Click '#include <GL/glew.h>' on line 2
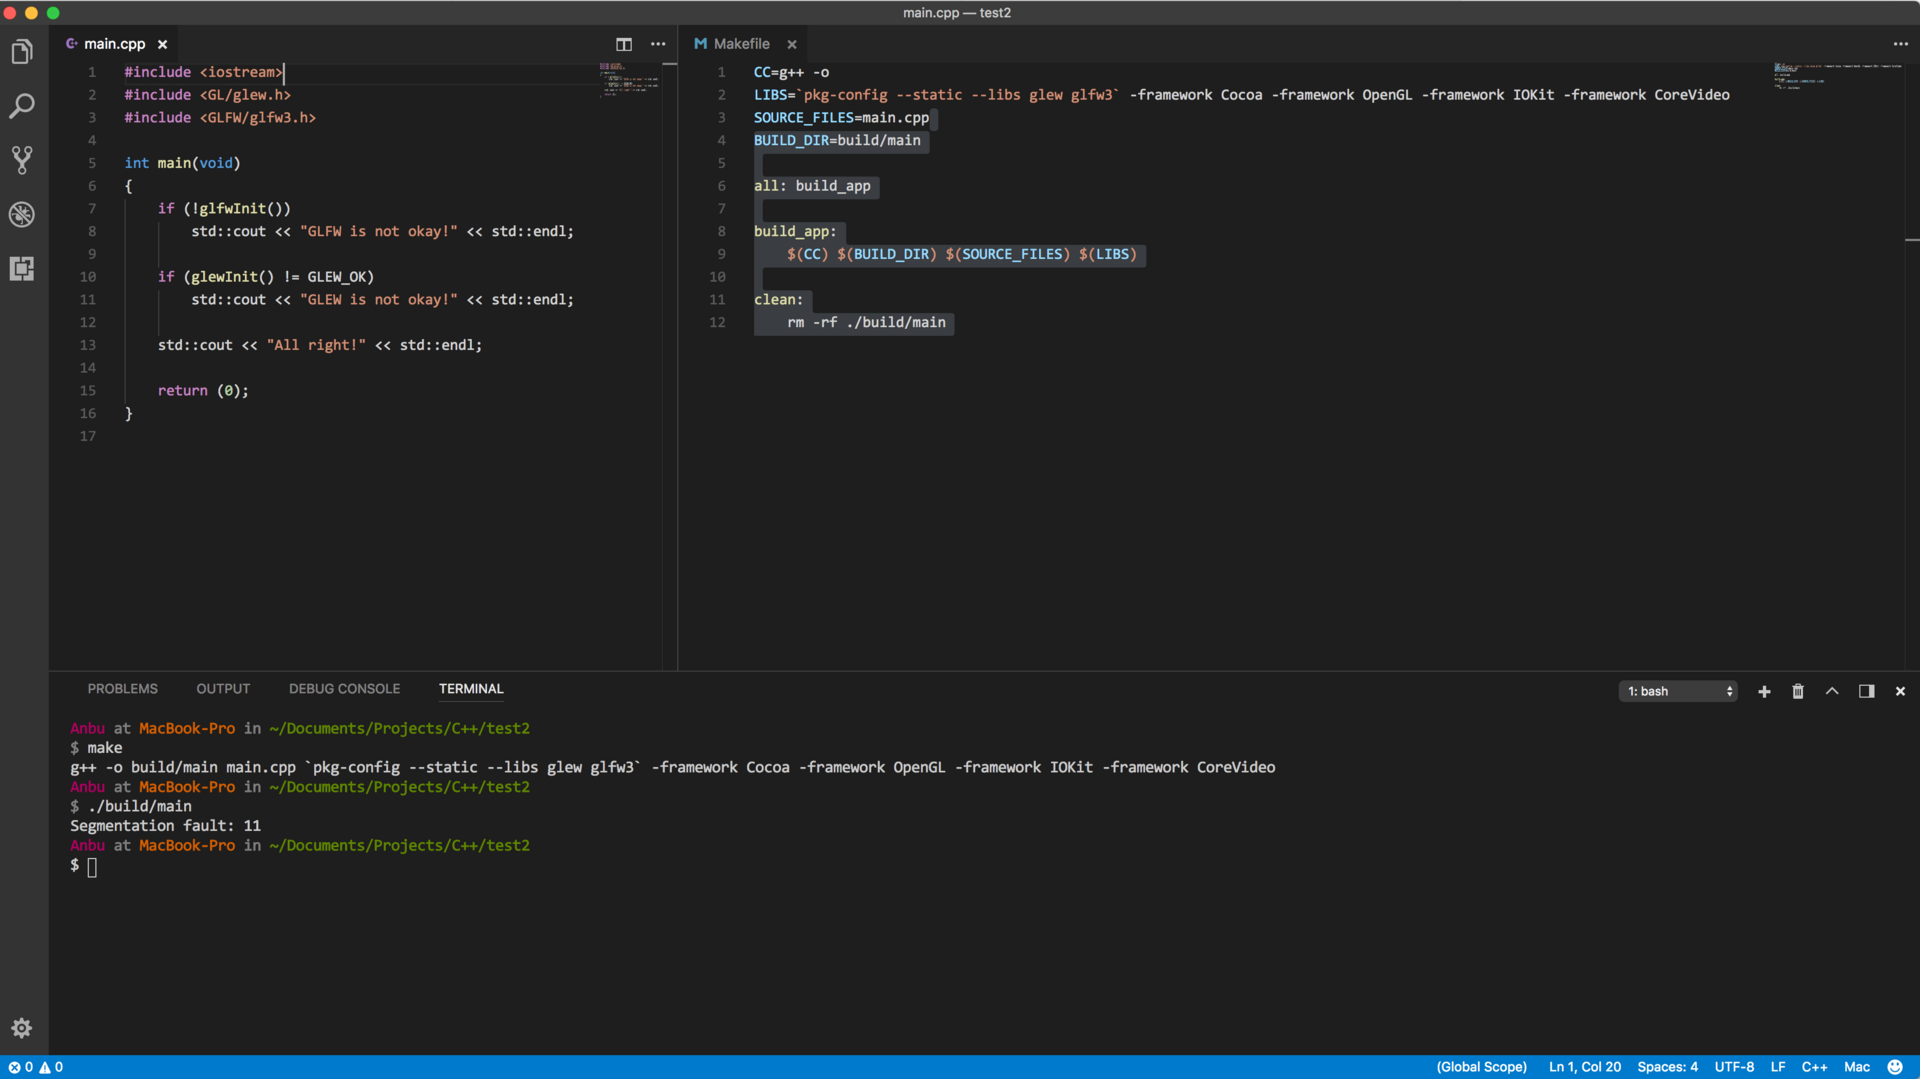The height and width of the screenshot is (1079, 1920). (x=207, y=95)
